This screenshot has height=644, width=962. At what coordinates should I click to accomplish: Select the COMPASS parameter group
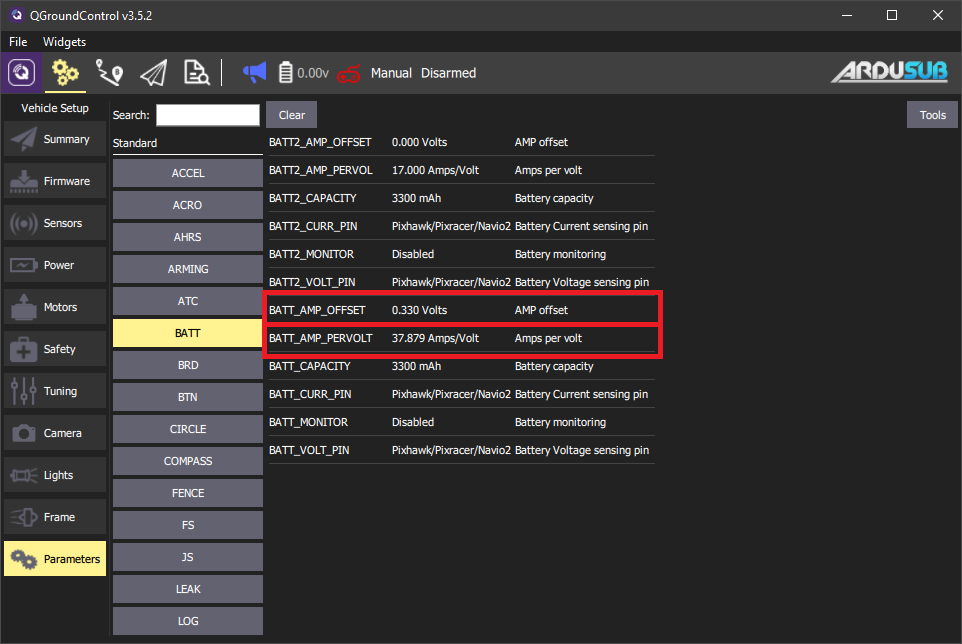click(x=188, y=461)
